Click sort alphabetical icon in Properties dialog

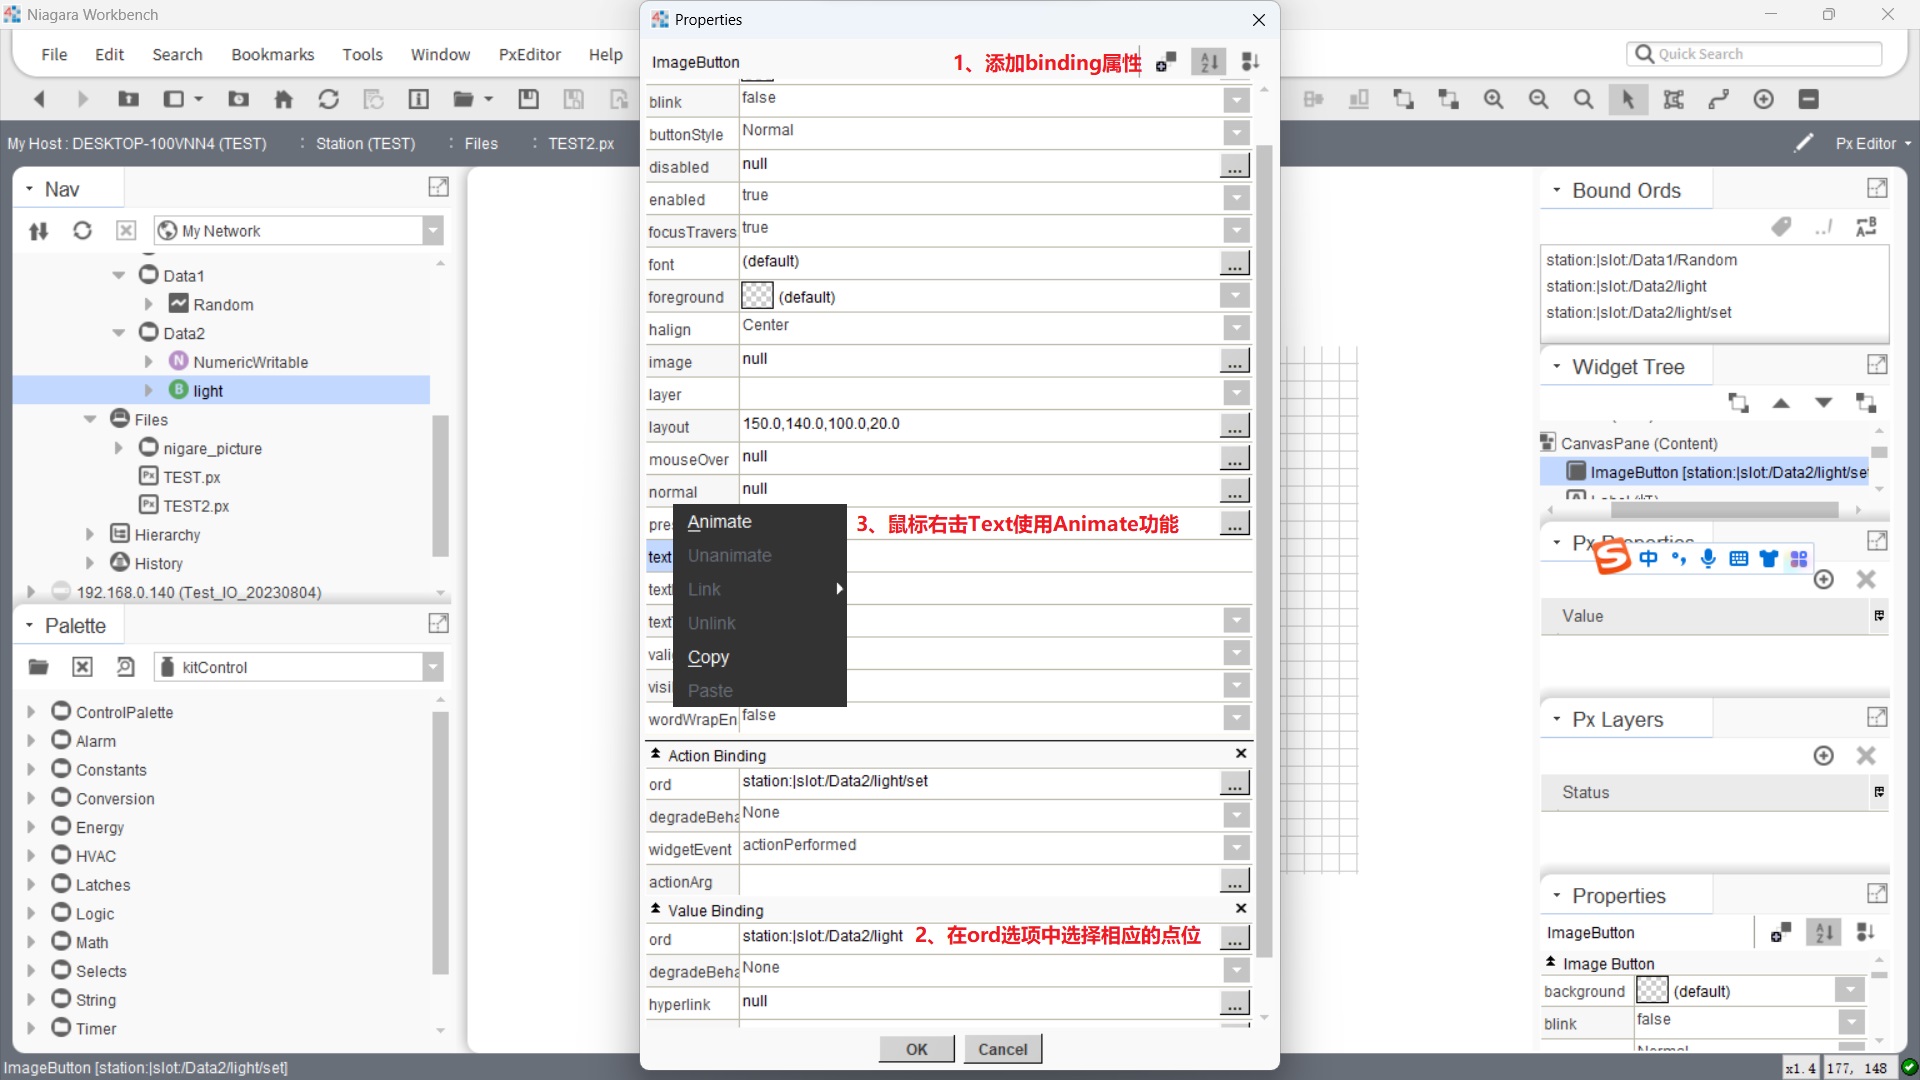[x=1209, y=62]
